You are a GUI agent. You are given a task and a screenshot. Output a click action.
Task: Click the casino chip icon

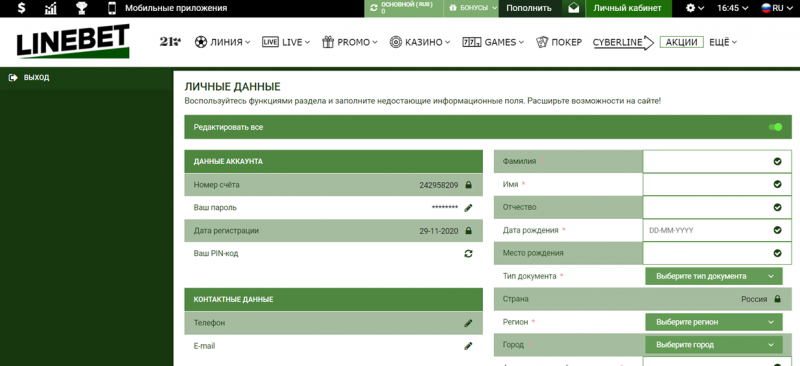tap(395, 42)
